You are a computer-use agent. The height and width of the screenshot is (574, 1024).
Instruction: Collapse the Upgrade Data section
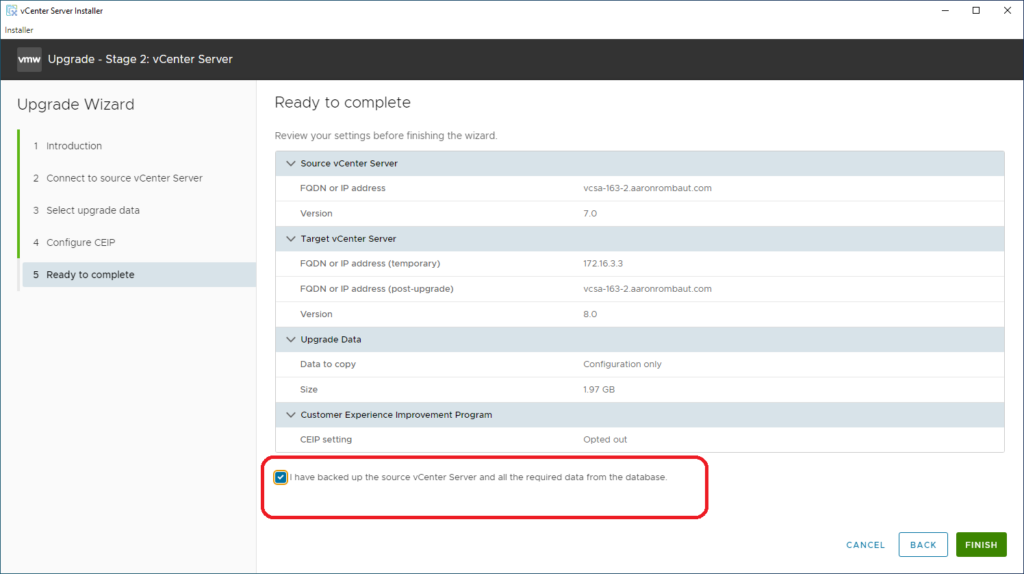(291, 340)
